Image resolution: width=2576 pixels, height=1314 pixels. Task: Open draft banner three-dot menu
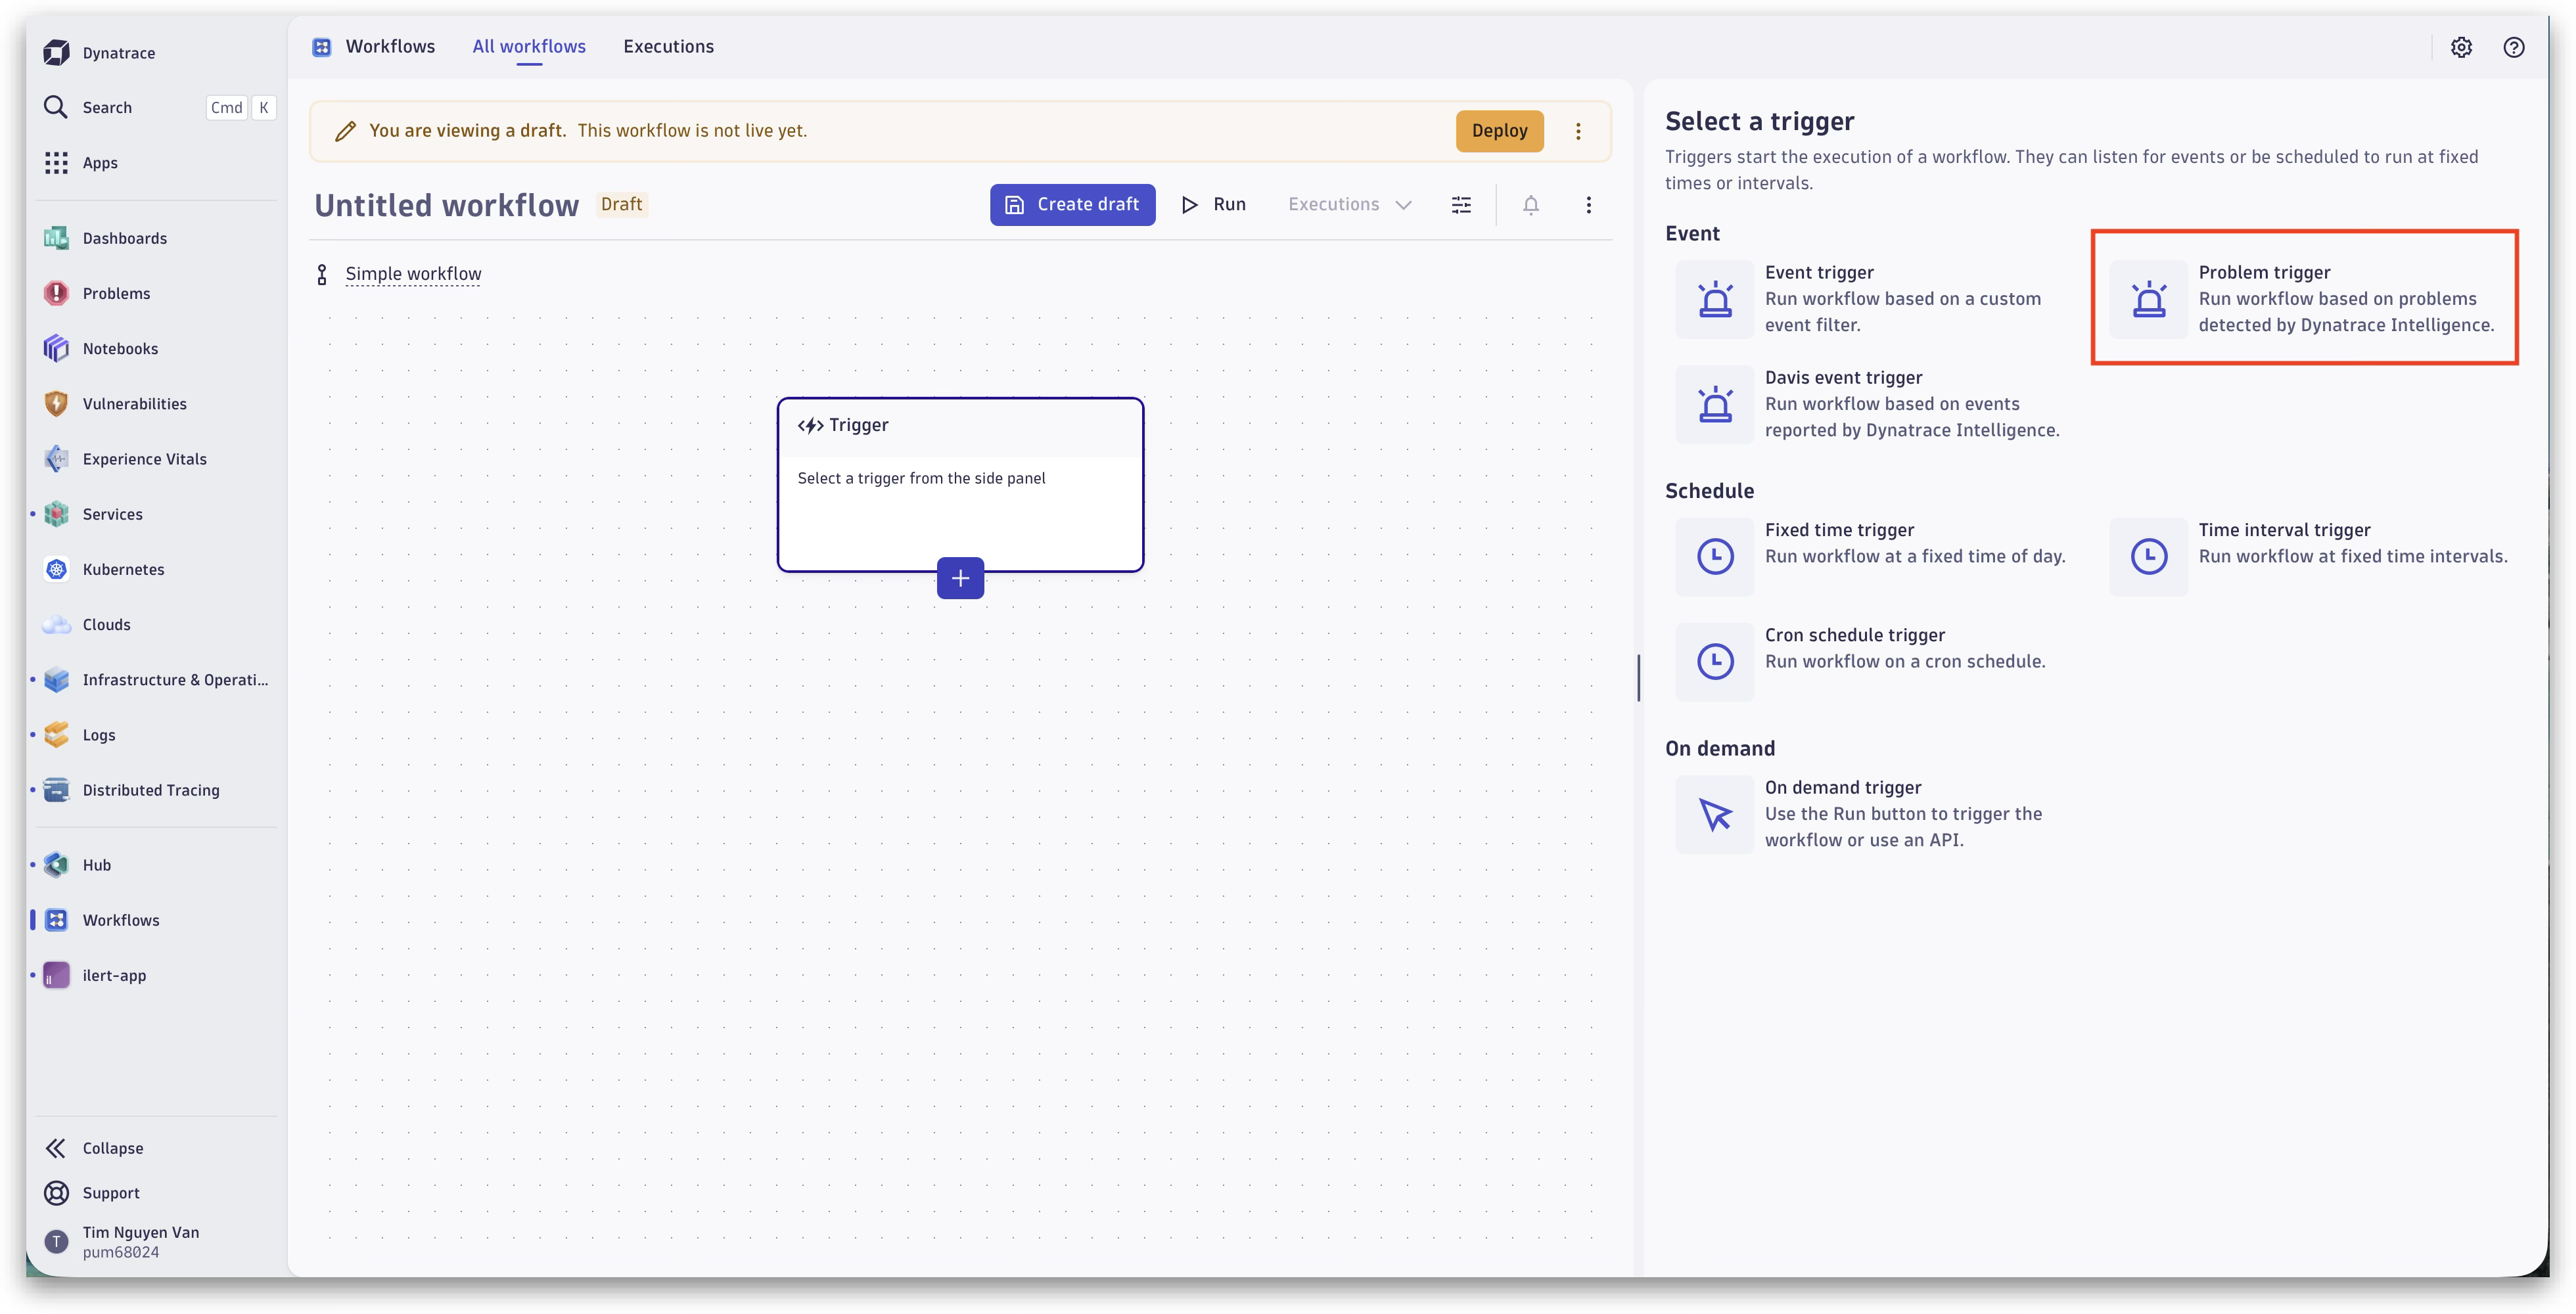pos(1578,131)
